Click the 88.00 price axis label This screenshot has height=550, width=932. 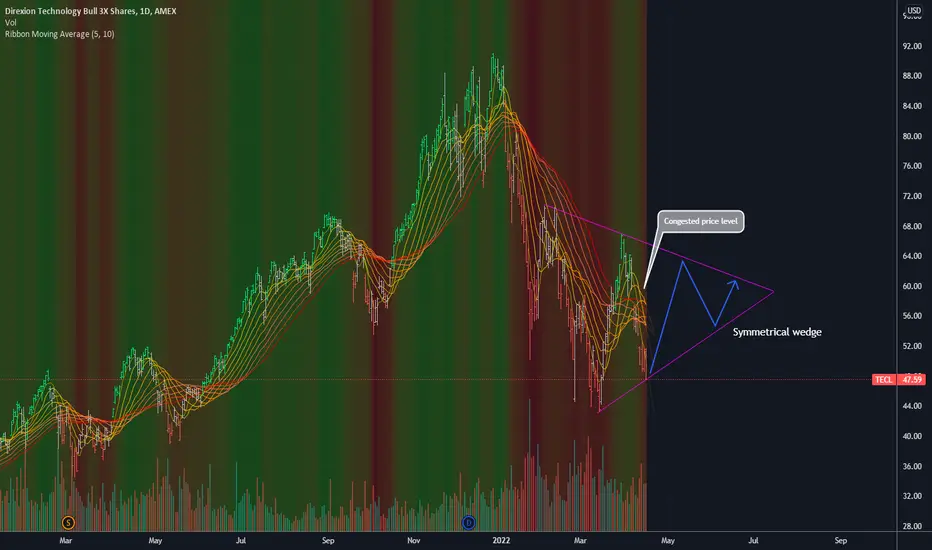pyautogui.click(x=912, y=76)
